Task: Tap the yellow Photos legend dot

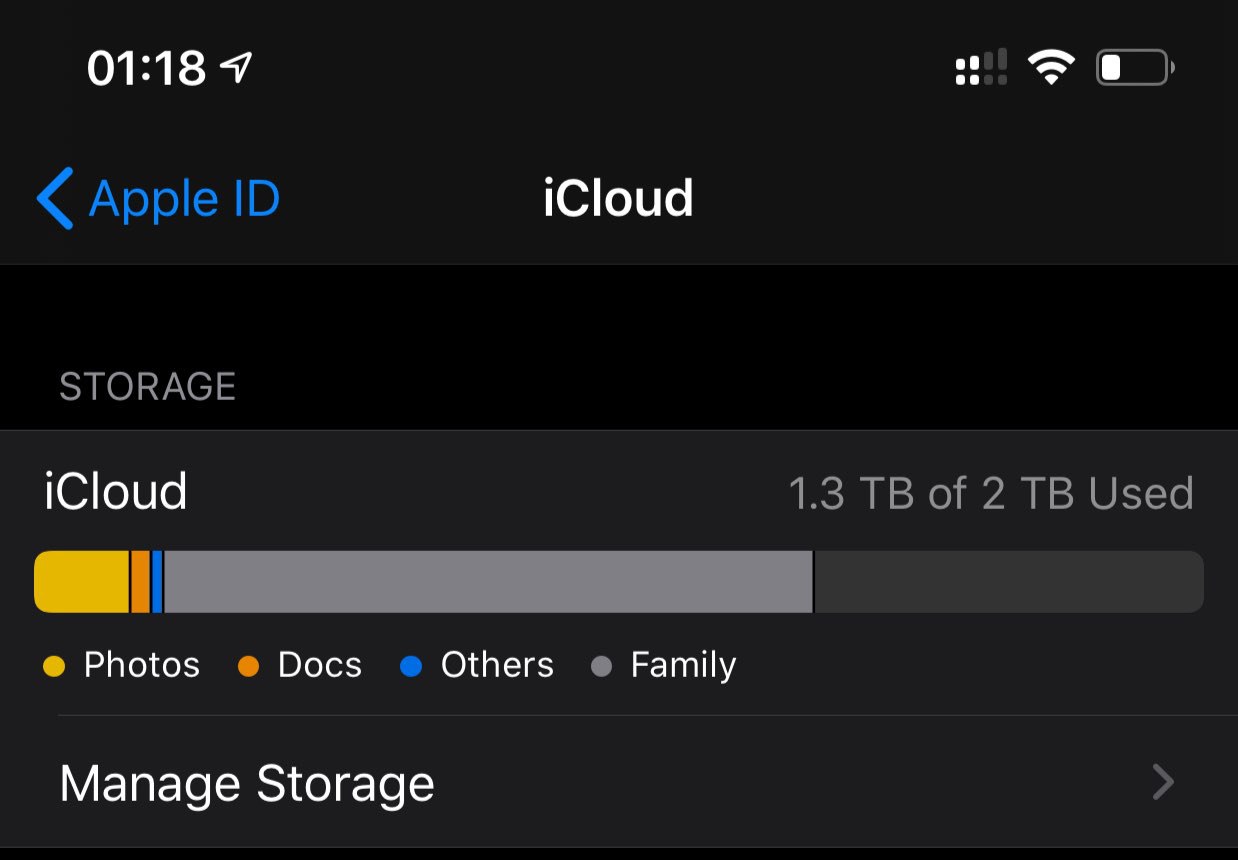Action: pos(54,666)
